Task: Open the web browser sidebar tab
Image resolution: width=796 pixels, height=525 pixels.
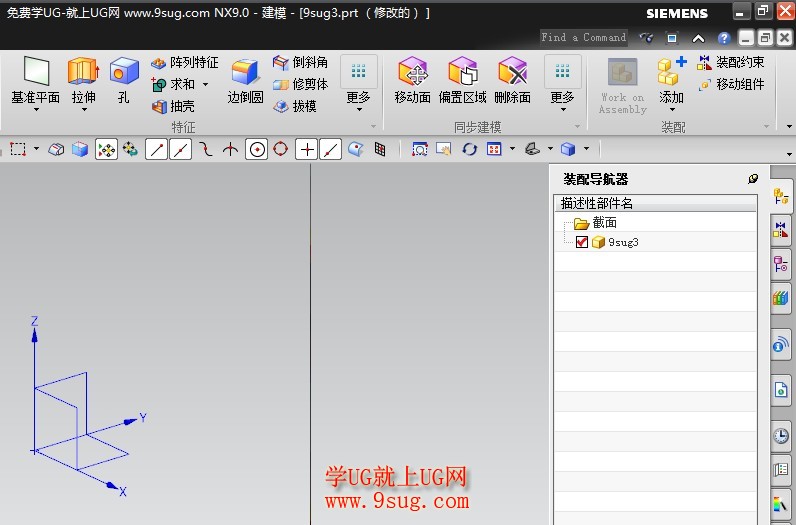Action: click(781, 390)
